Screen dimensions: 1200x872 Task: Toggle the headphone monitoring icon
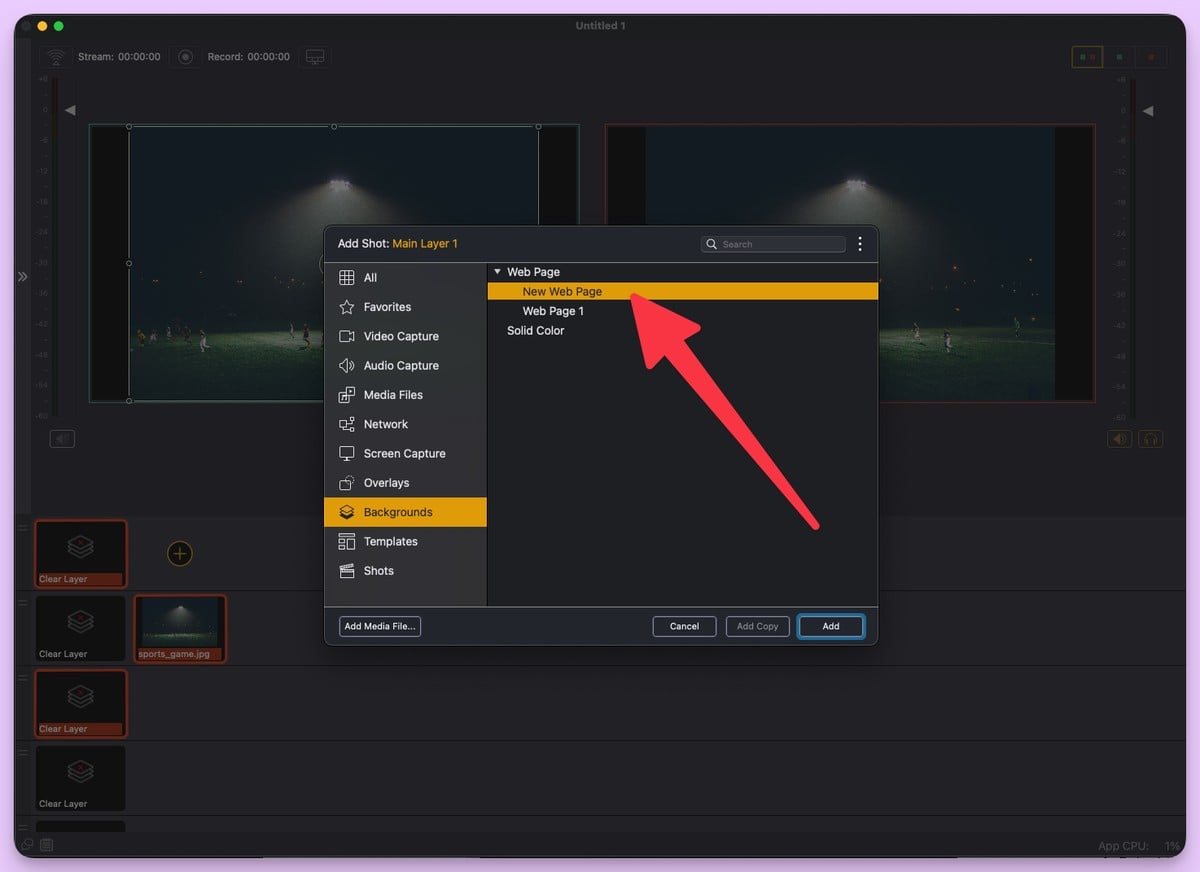[1148, 438]
